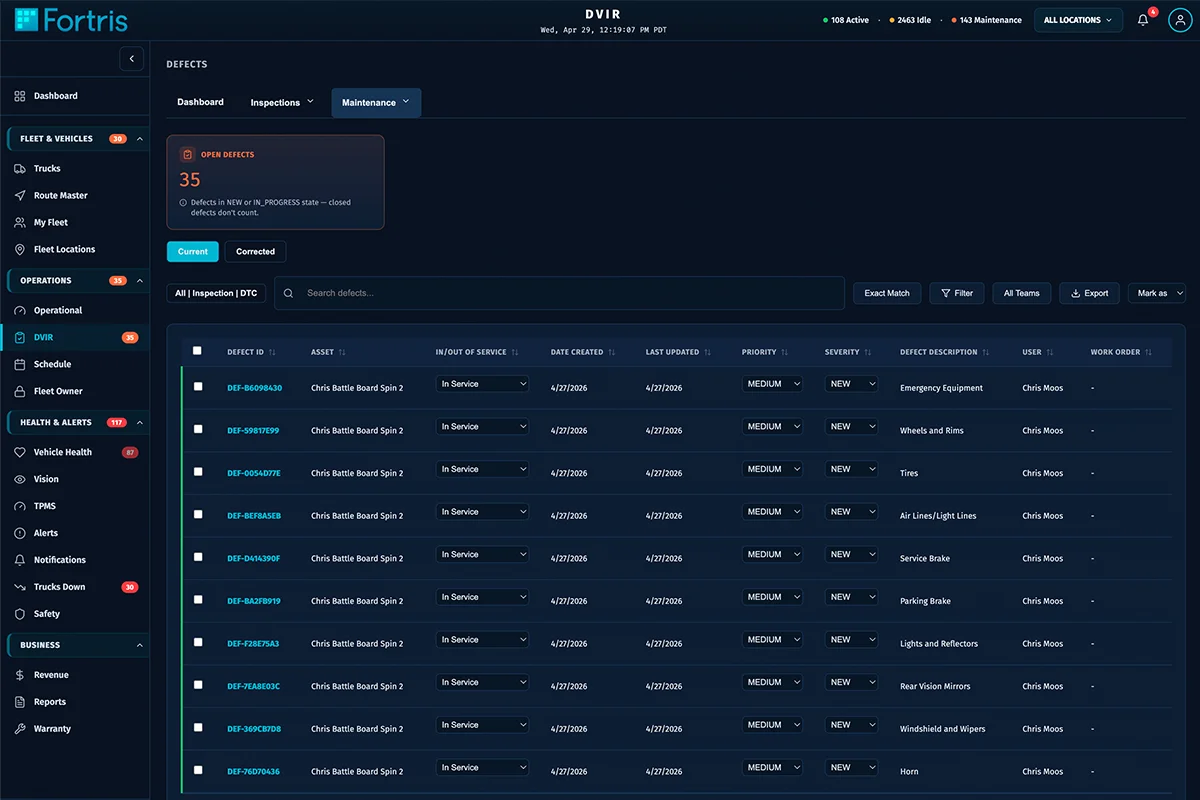The width and height of the screenshot is (1200, 800).
Task: Open the Mark as dropdown
Action: [1157, 293]
